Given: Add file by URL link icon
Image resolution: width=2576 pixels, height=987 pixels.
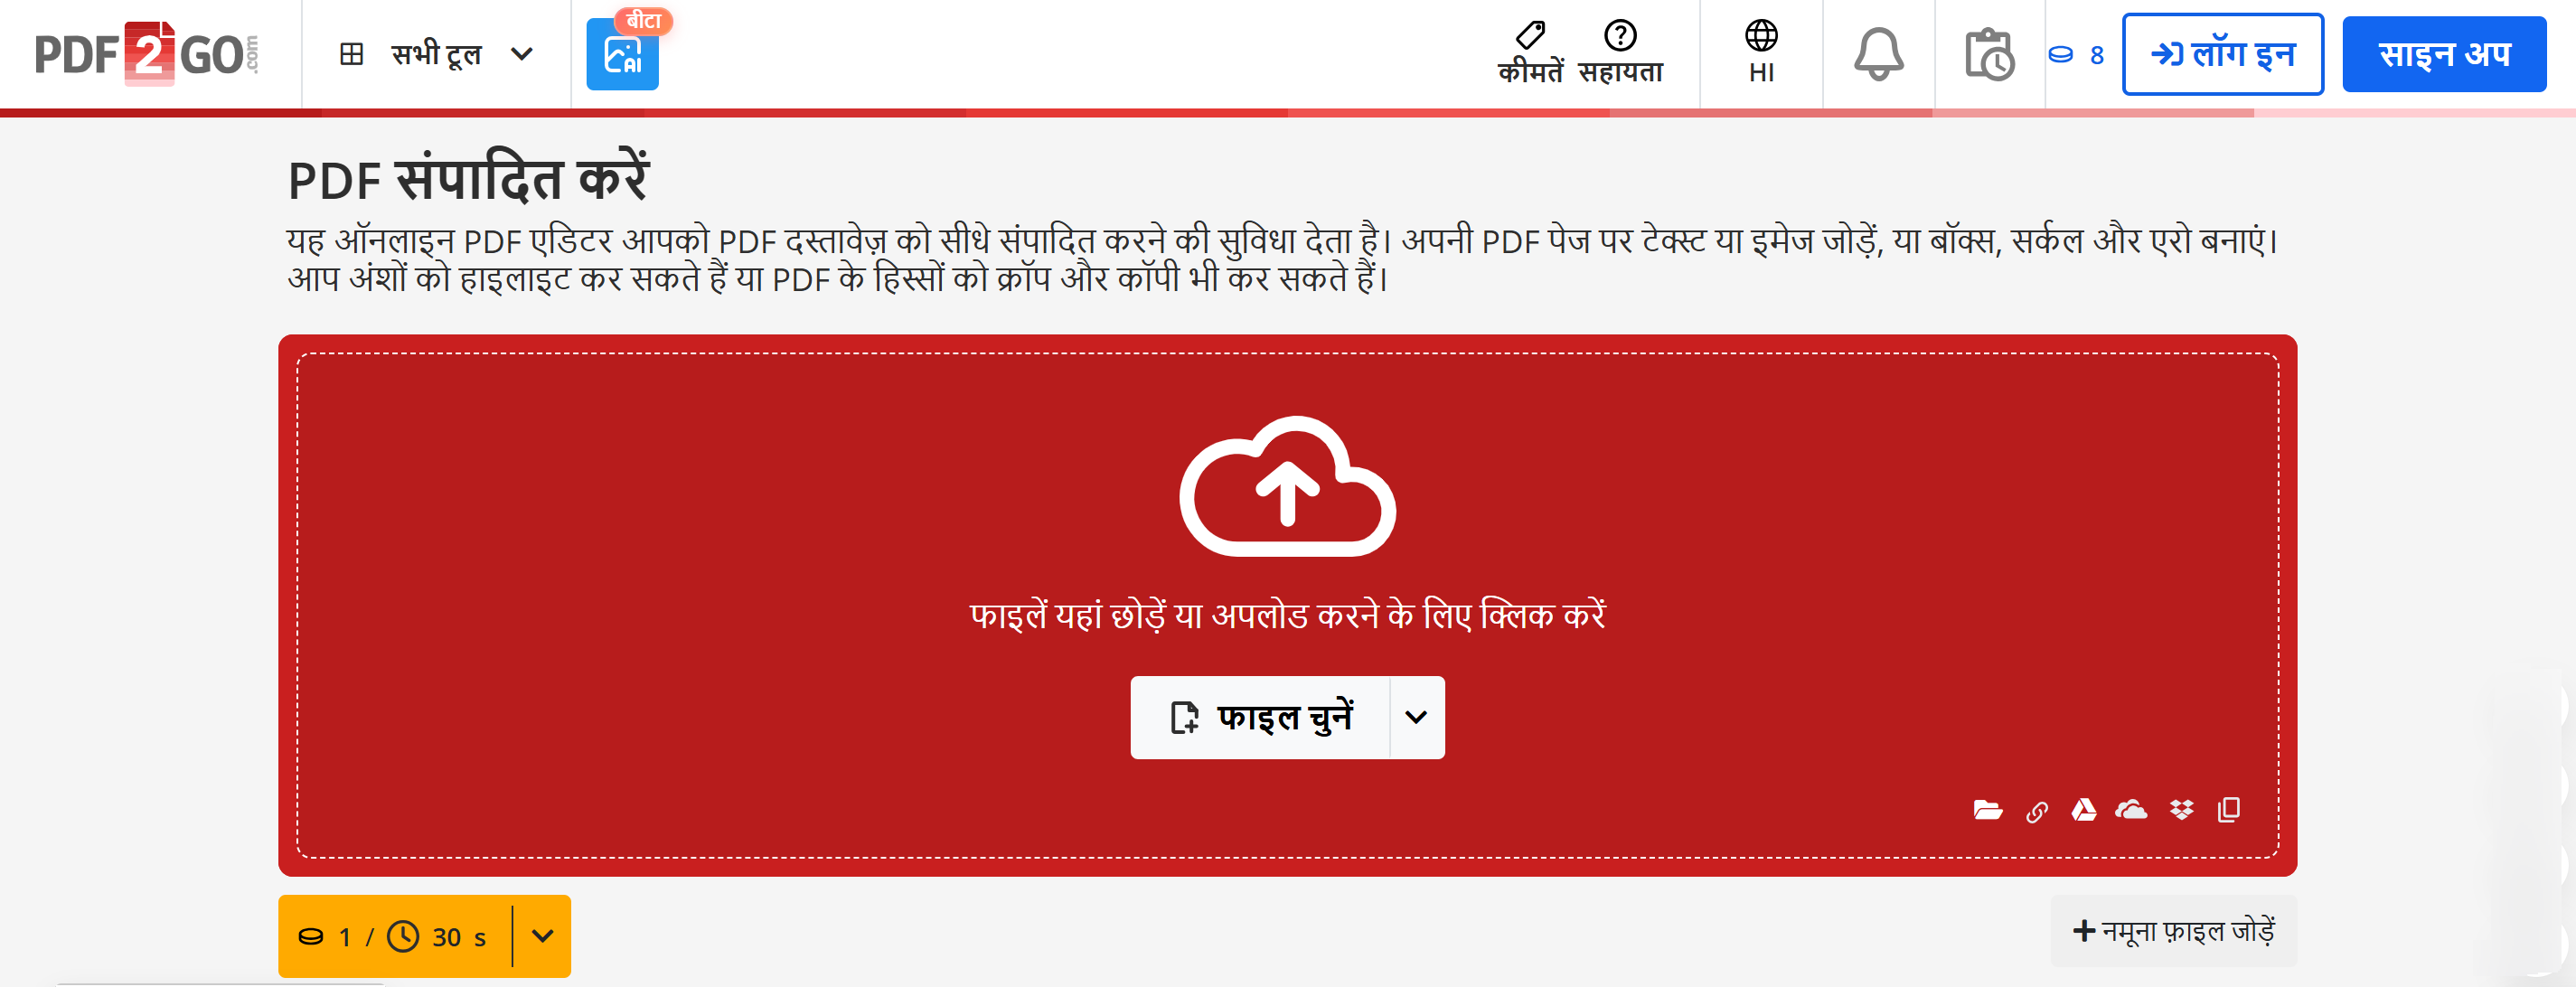Looking at the screenshot, I should (2036, 811).
